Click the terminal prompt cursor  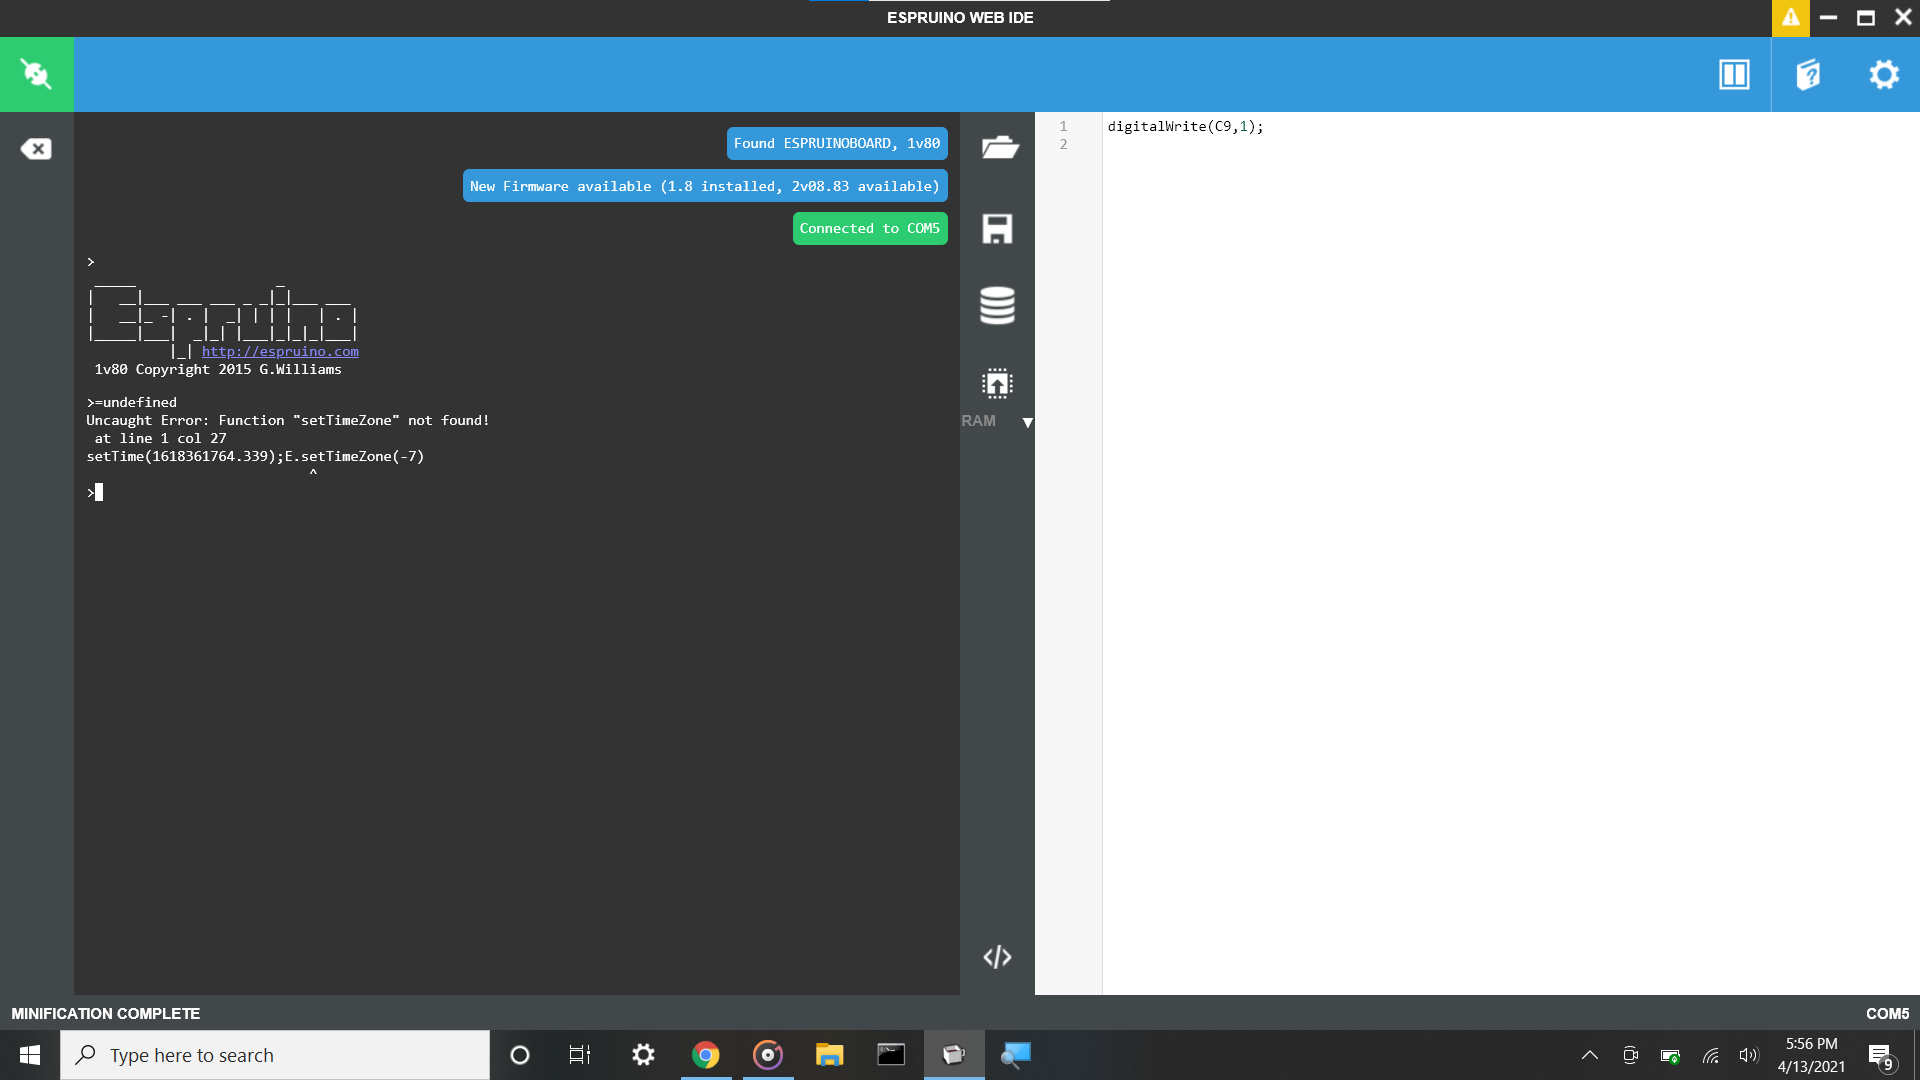pos(98,492)
